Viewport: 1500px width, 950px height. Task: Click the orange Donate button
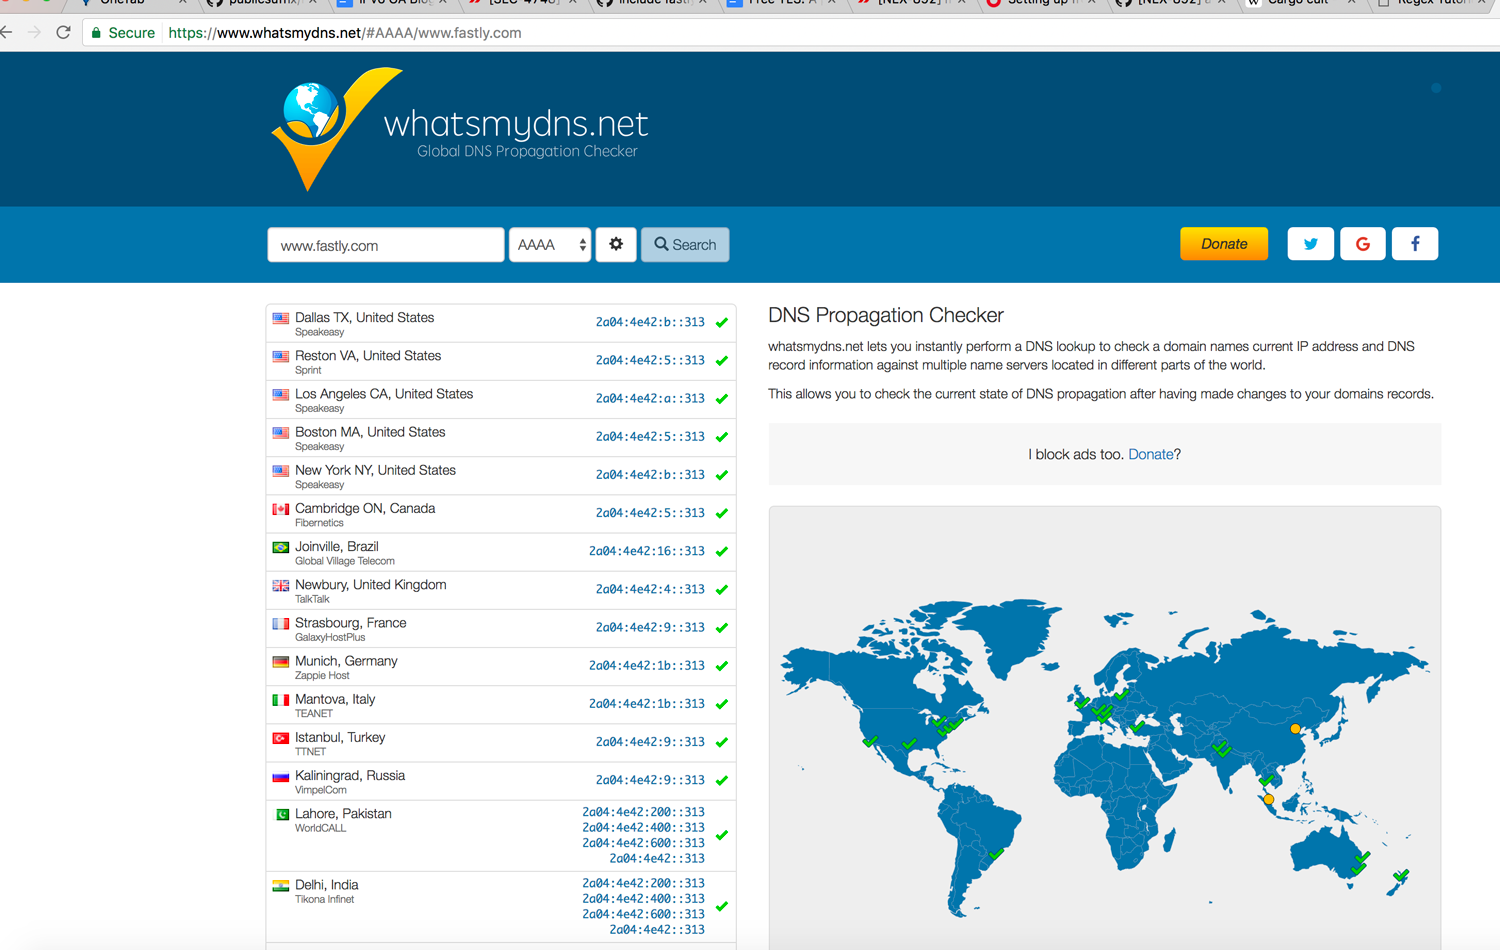click(x=1224, y=244)
